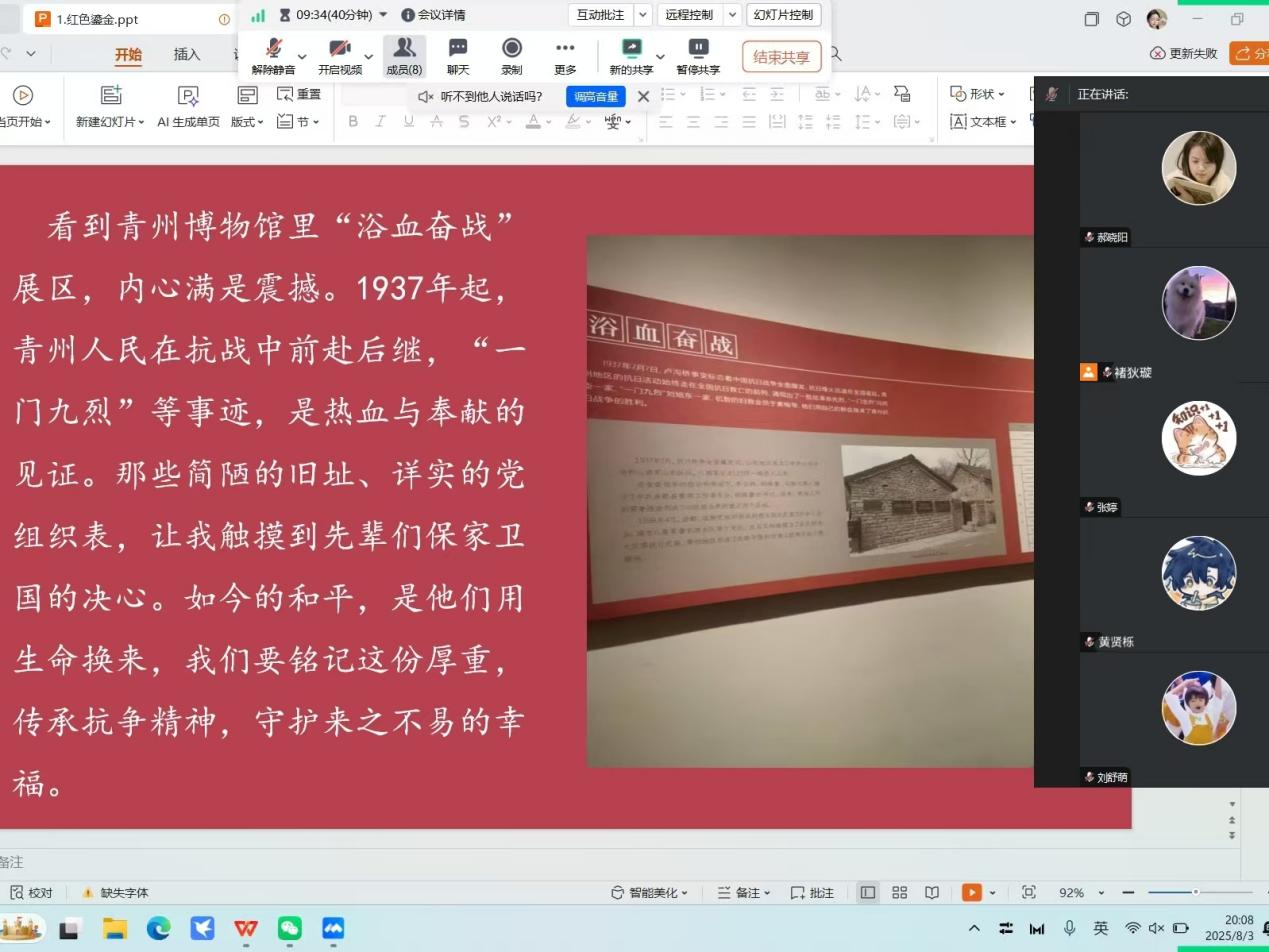Open Tencent Meeting from the taskbar
Viewport: 1269px width, 952px height.
pyautogui.click(x=333, y=929)
